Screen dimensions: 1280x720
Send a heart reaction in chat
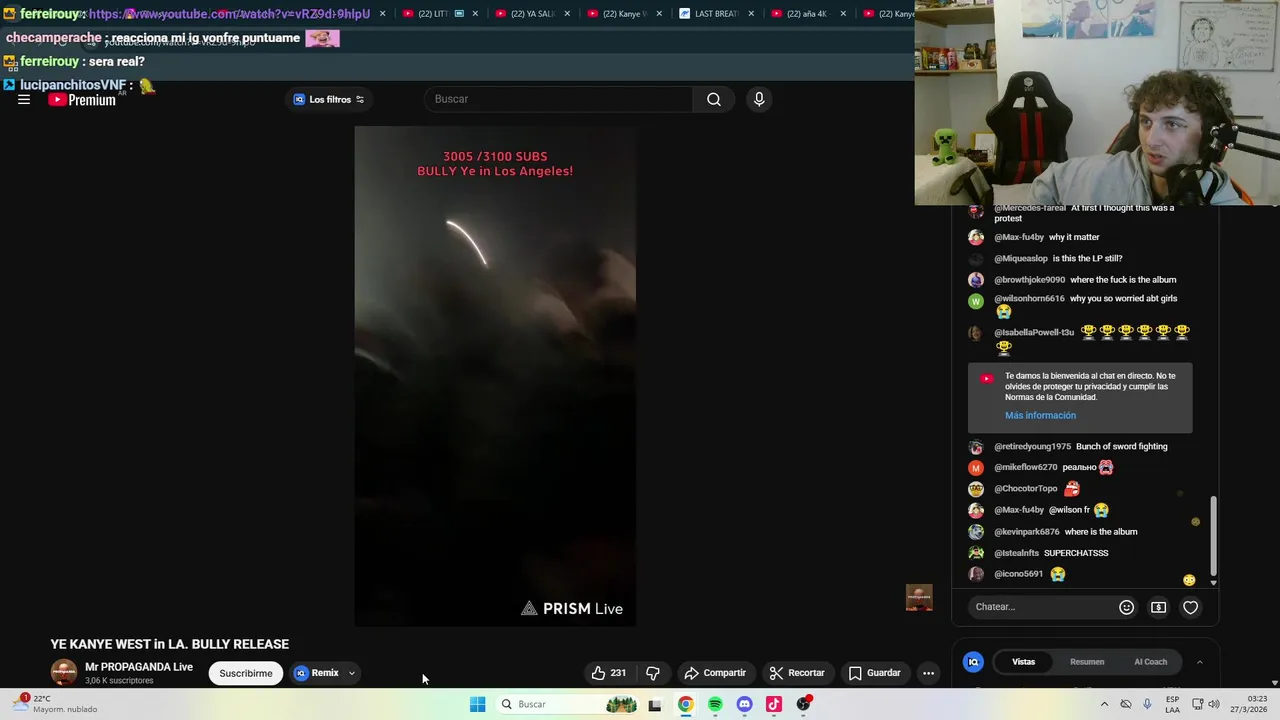[1190, 607]
